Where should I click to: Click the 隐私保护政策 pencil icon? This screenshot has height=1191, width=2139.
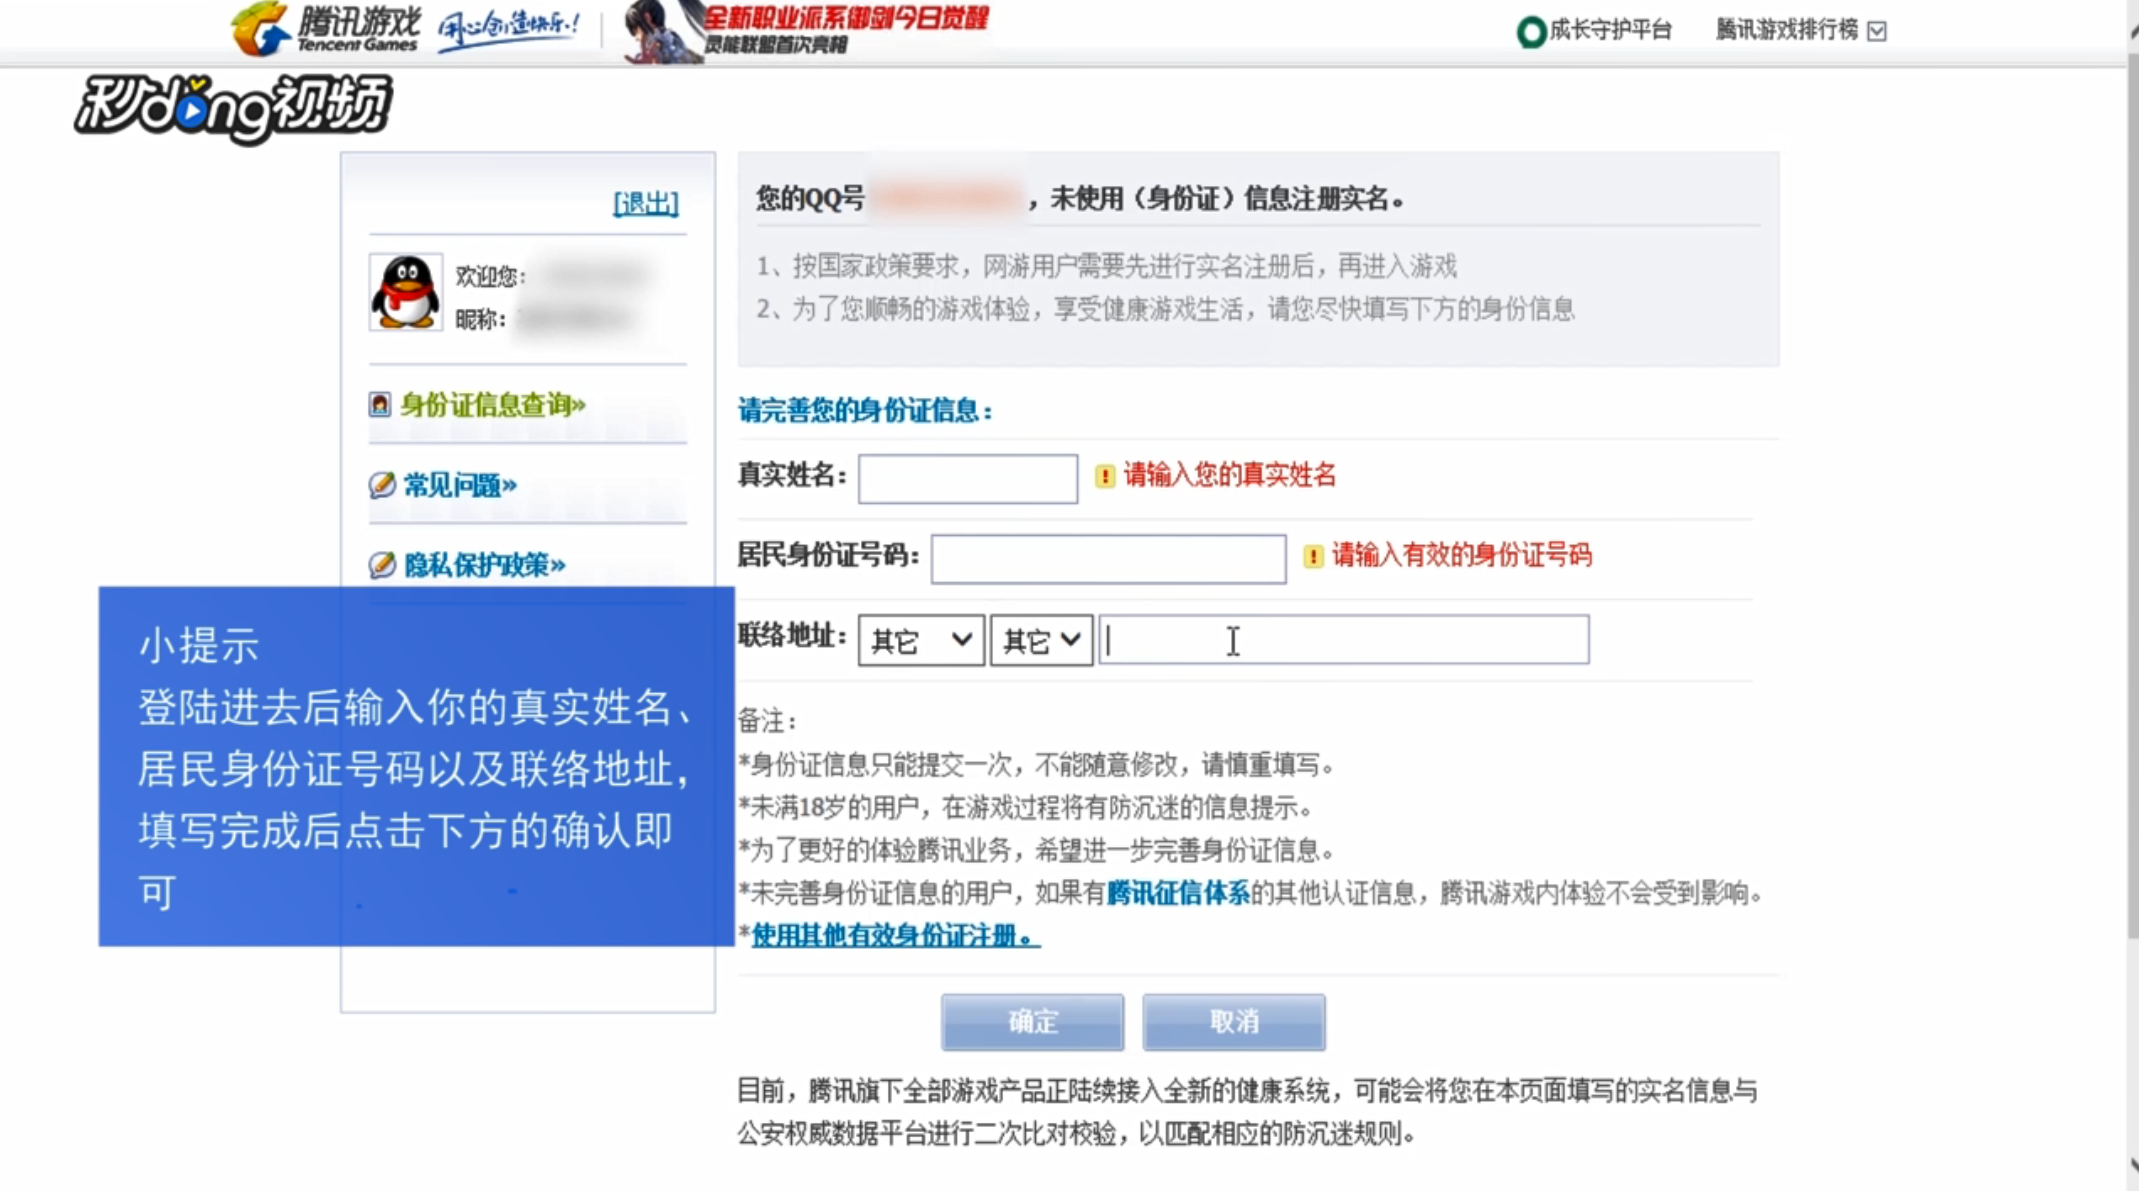pyautogui.click(x=382, y=565)
